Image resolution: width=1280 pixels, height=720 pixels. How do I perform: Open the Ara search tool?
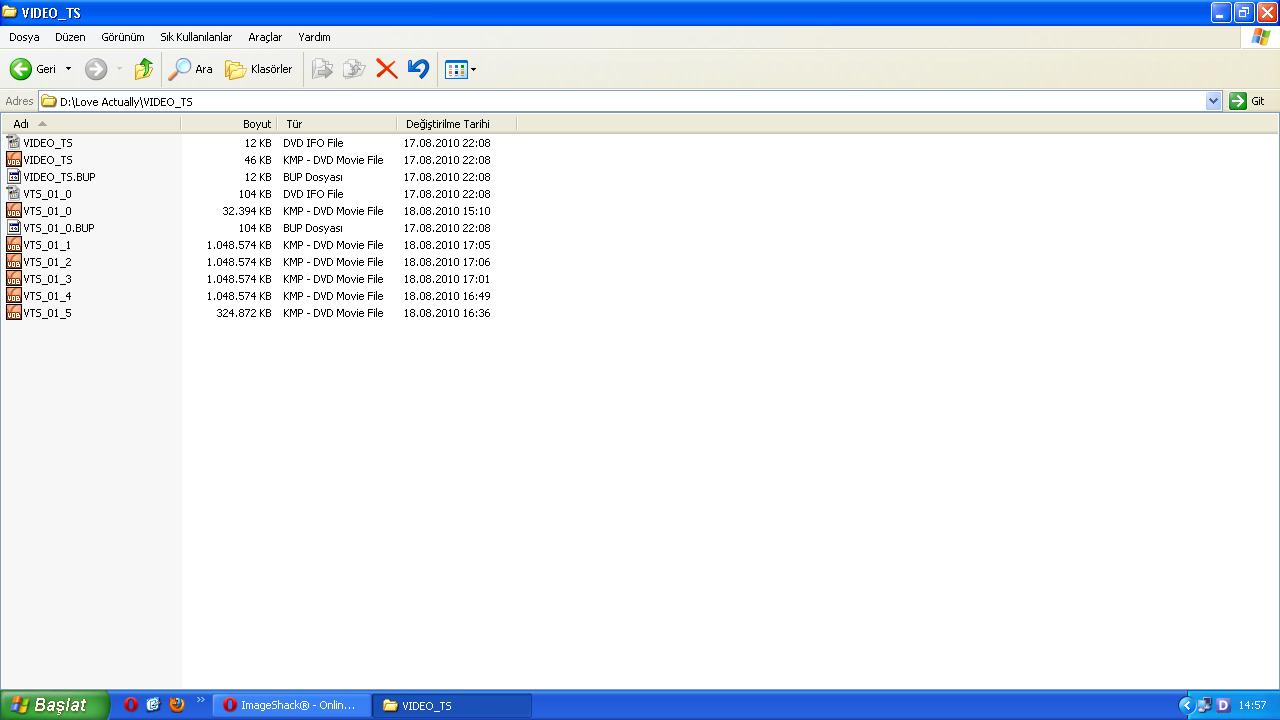(191, 69)
